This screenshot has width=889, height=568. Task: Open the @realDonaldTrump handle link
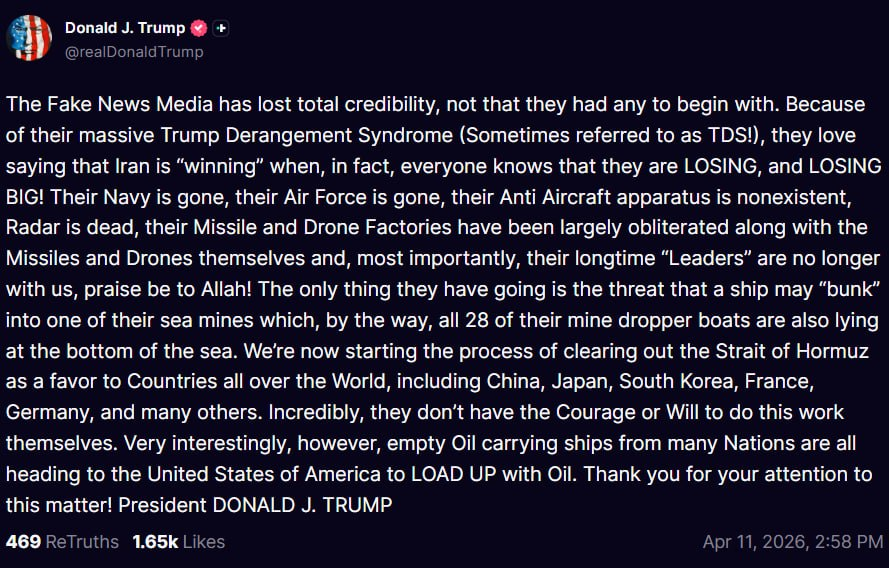[x=134, y=51]
